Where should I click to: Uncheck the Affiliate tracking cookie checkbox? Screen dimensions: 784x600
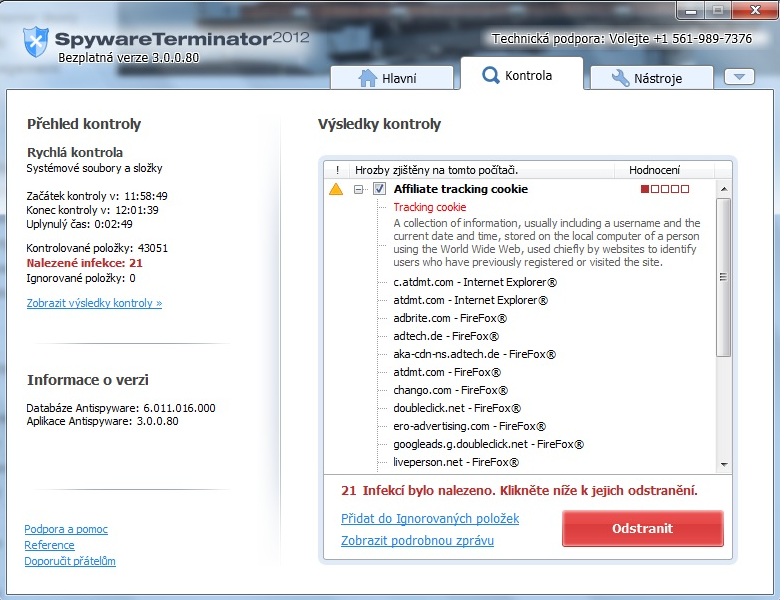pyautogui.click(x=379, y=189)
